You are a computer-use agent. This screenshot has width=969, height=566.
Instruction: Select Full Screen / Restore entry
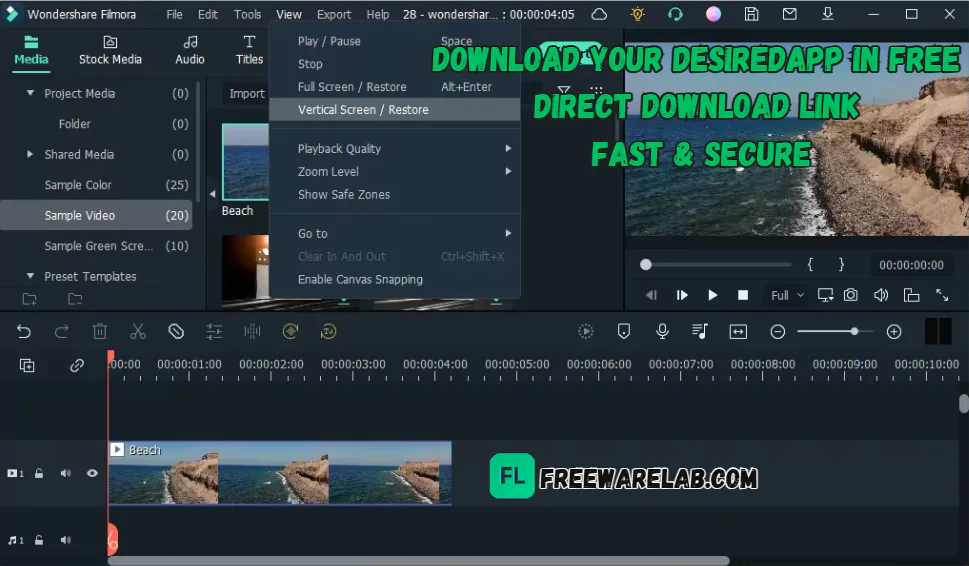pyautogui.click(x=395, y=87)
